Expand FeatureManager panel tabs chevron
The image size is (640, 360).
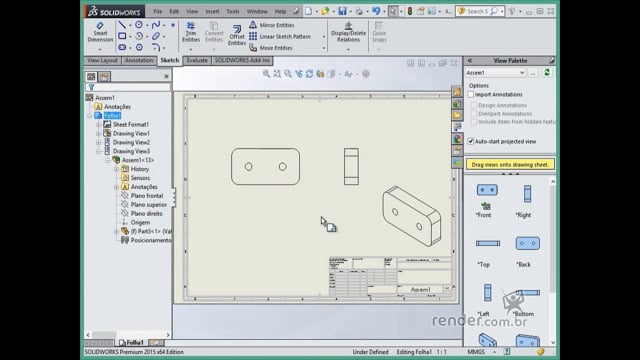(x=166, y=76)
